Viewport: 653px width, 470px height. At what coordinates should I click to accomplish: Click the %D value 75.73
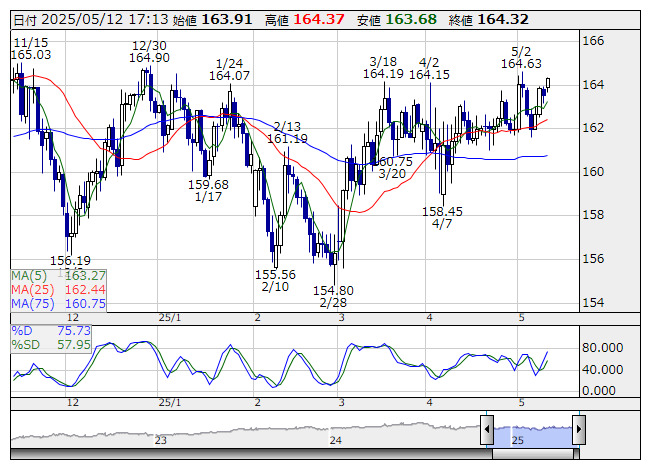point(74,331)
